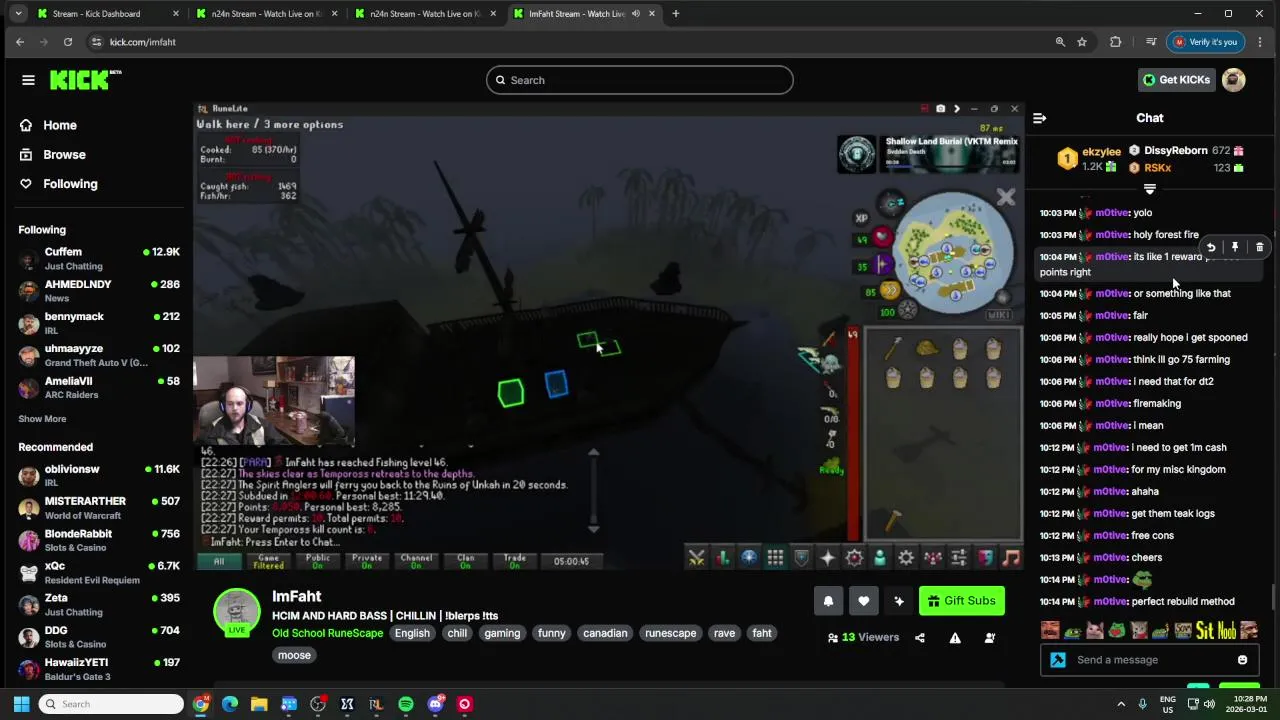1280x720 pixels.
Task: Open ekzylee leaderboard profile
Action: click(1101, 152)
